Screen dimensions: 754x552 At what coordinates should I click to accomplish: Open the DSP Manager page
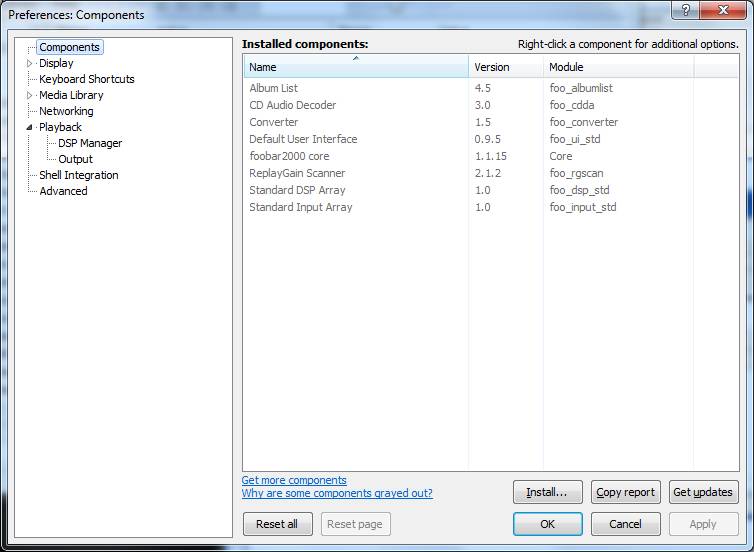pos(90,143)
